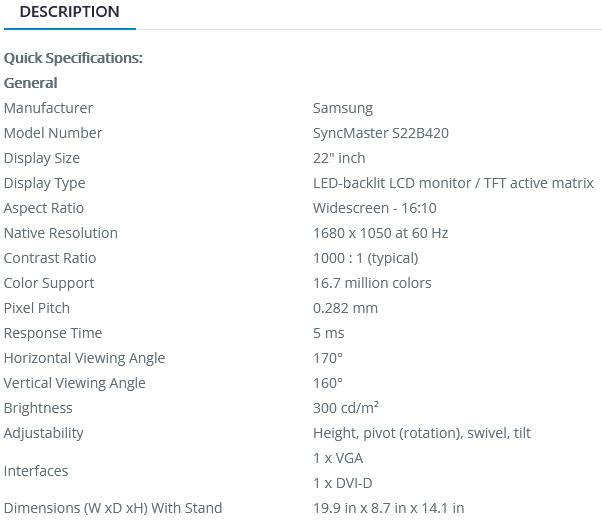Open the DESCRIPTION tab
The image size is (602, 520).
[69, 12]
